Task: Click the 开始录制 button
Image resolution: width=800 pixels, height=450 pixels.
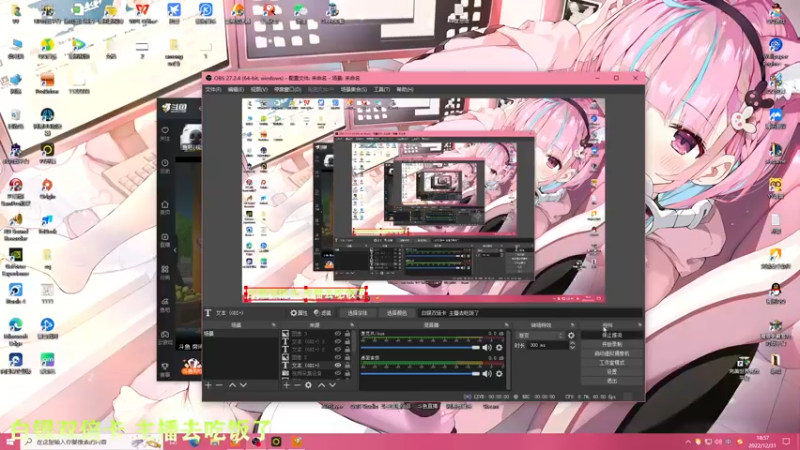Action: tap(612, 344)
